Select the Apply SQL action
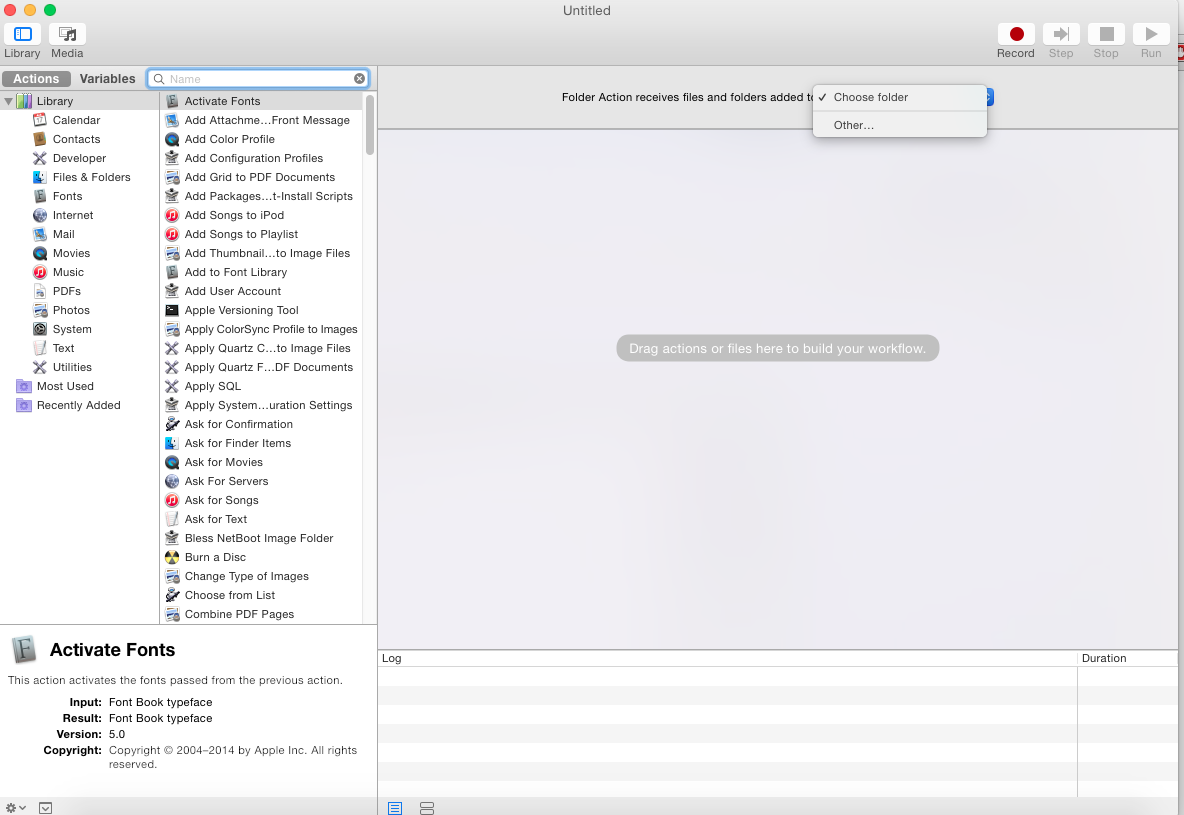 (x=261, y=386)
